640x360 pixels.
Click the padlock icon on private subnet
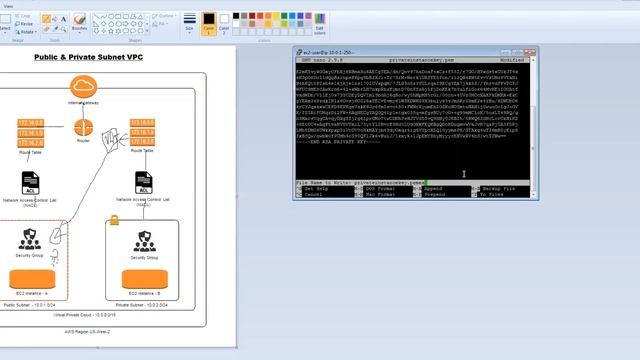pos(114,220)
